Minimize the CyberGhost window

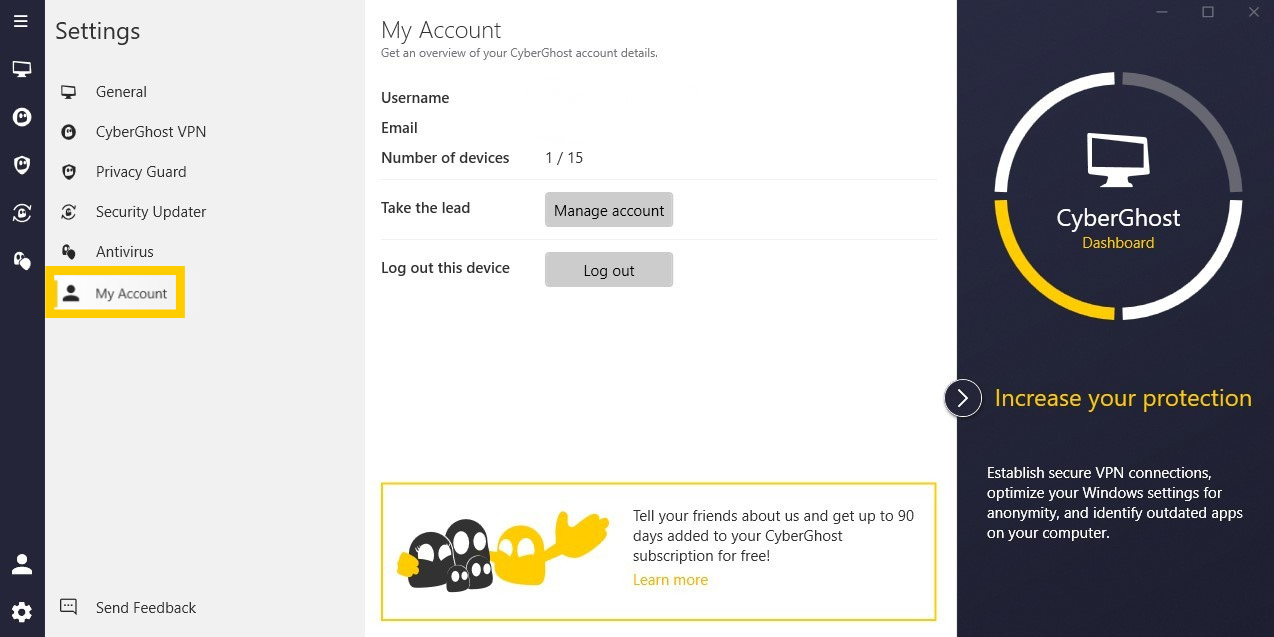(x=1162, y=12)
